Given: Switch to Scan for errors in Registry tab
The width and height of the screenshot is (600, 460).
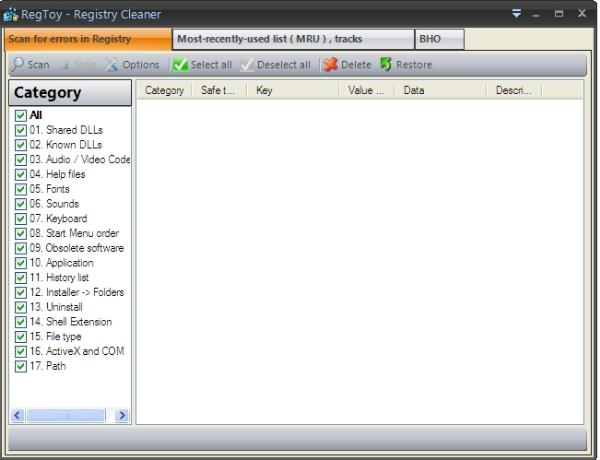Looking at the screenshot, I should pos(88,39).
